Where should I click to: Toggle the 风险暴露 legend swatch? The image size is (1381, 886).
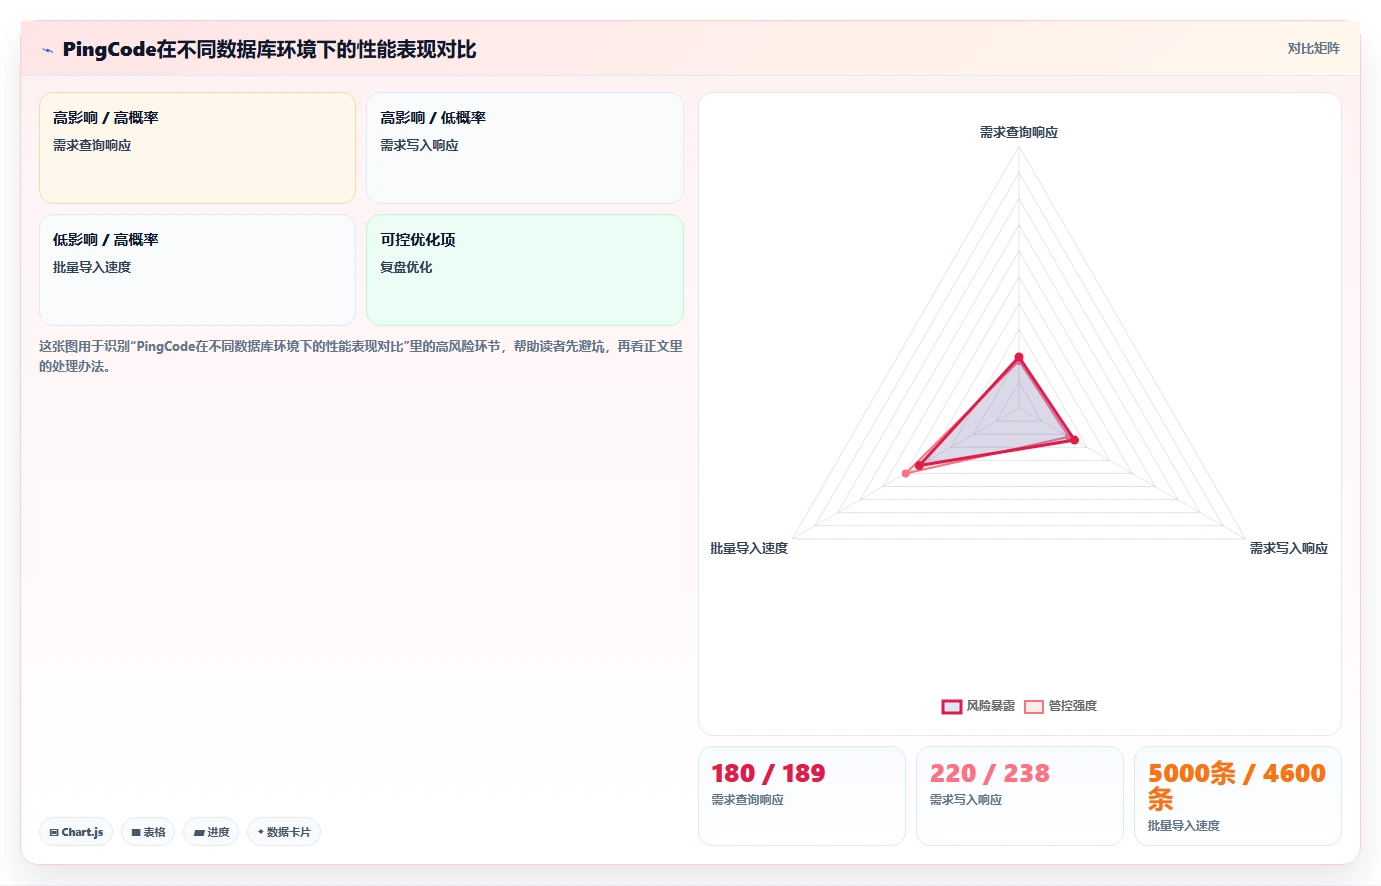click(x=952, y=706)
